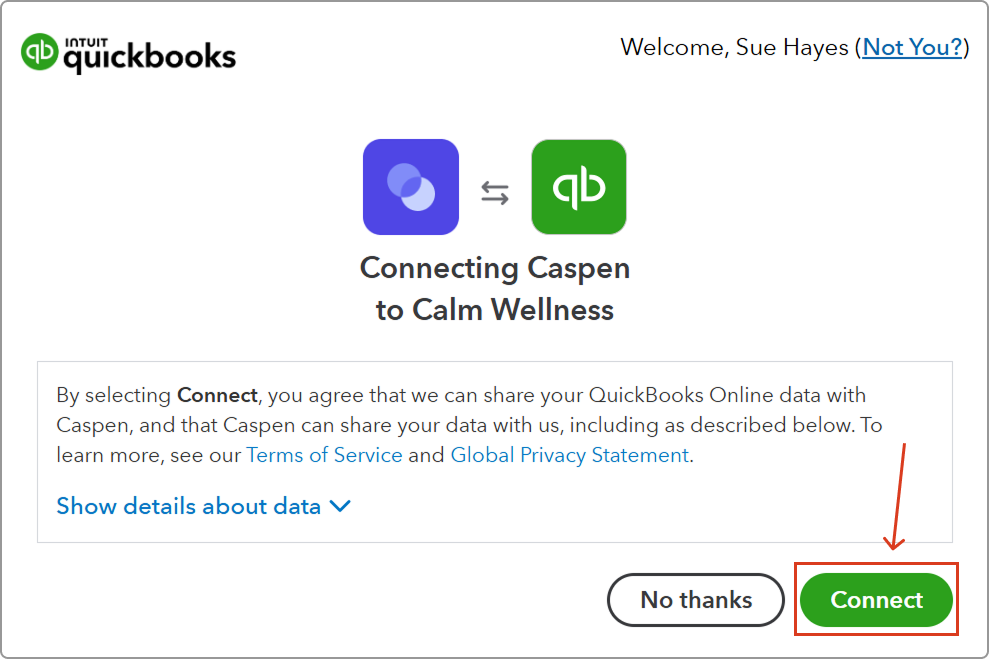Open the Global Privacy Statement link
The height and width of the screenshot is (659, 989).
click(x=569, y=455)
